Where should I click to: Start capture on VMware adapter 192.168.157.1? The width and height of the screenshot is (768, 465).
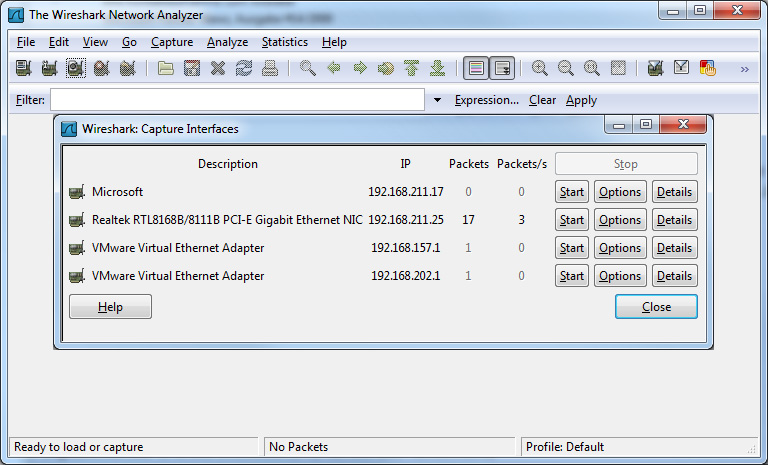point(572,247)
